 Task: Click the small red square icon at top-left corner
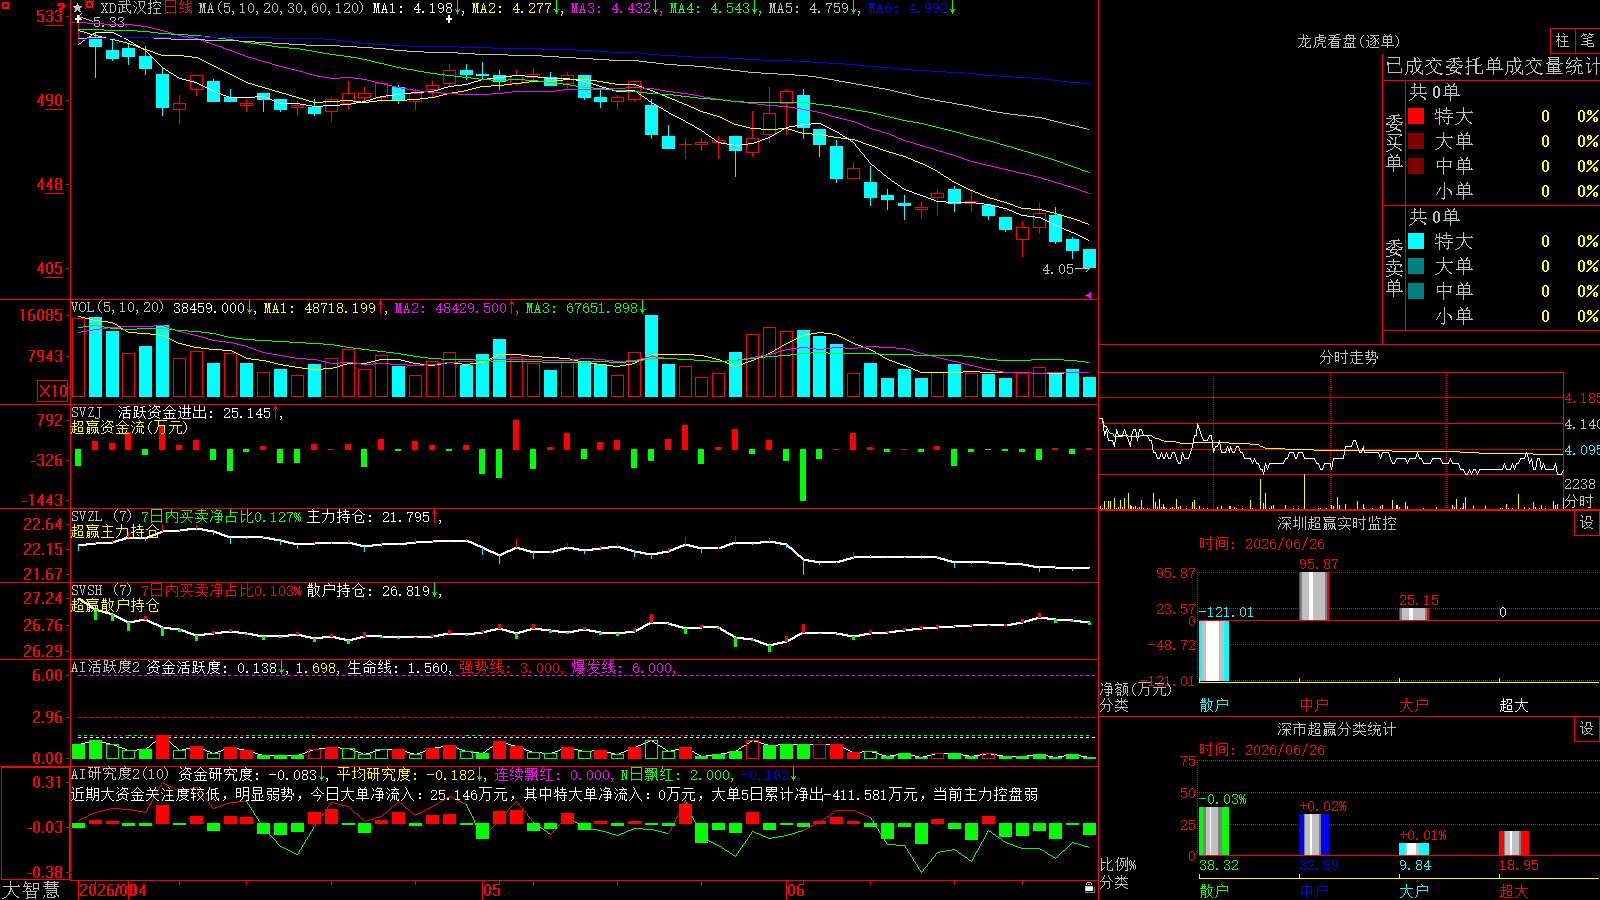coord(4,4)
